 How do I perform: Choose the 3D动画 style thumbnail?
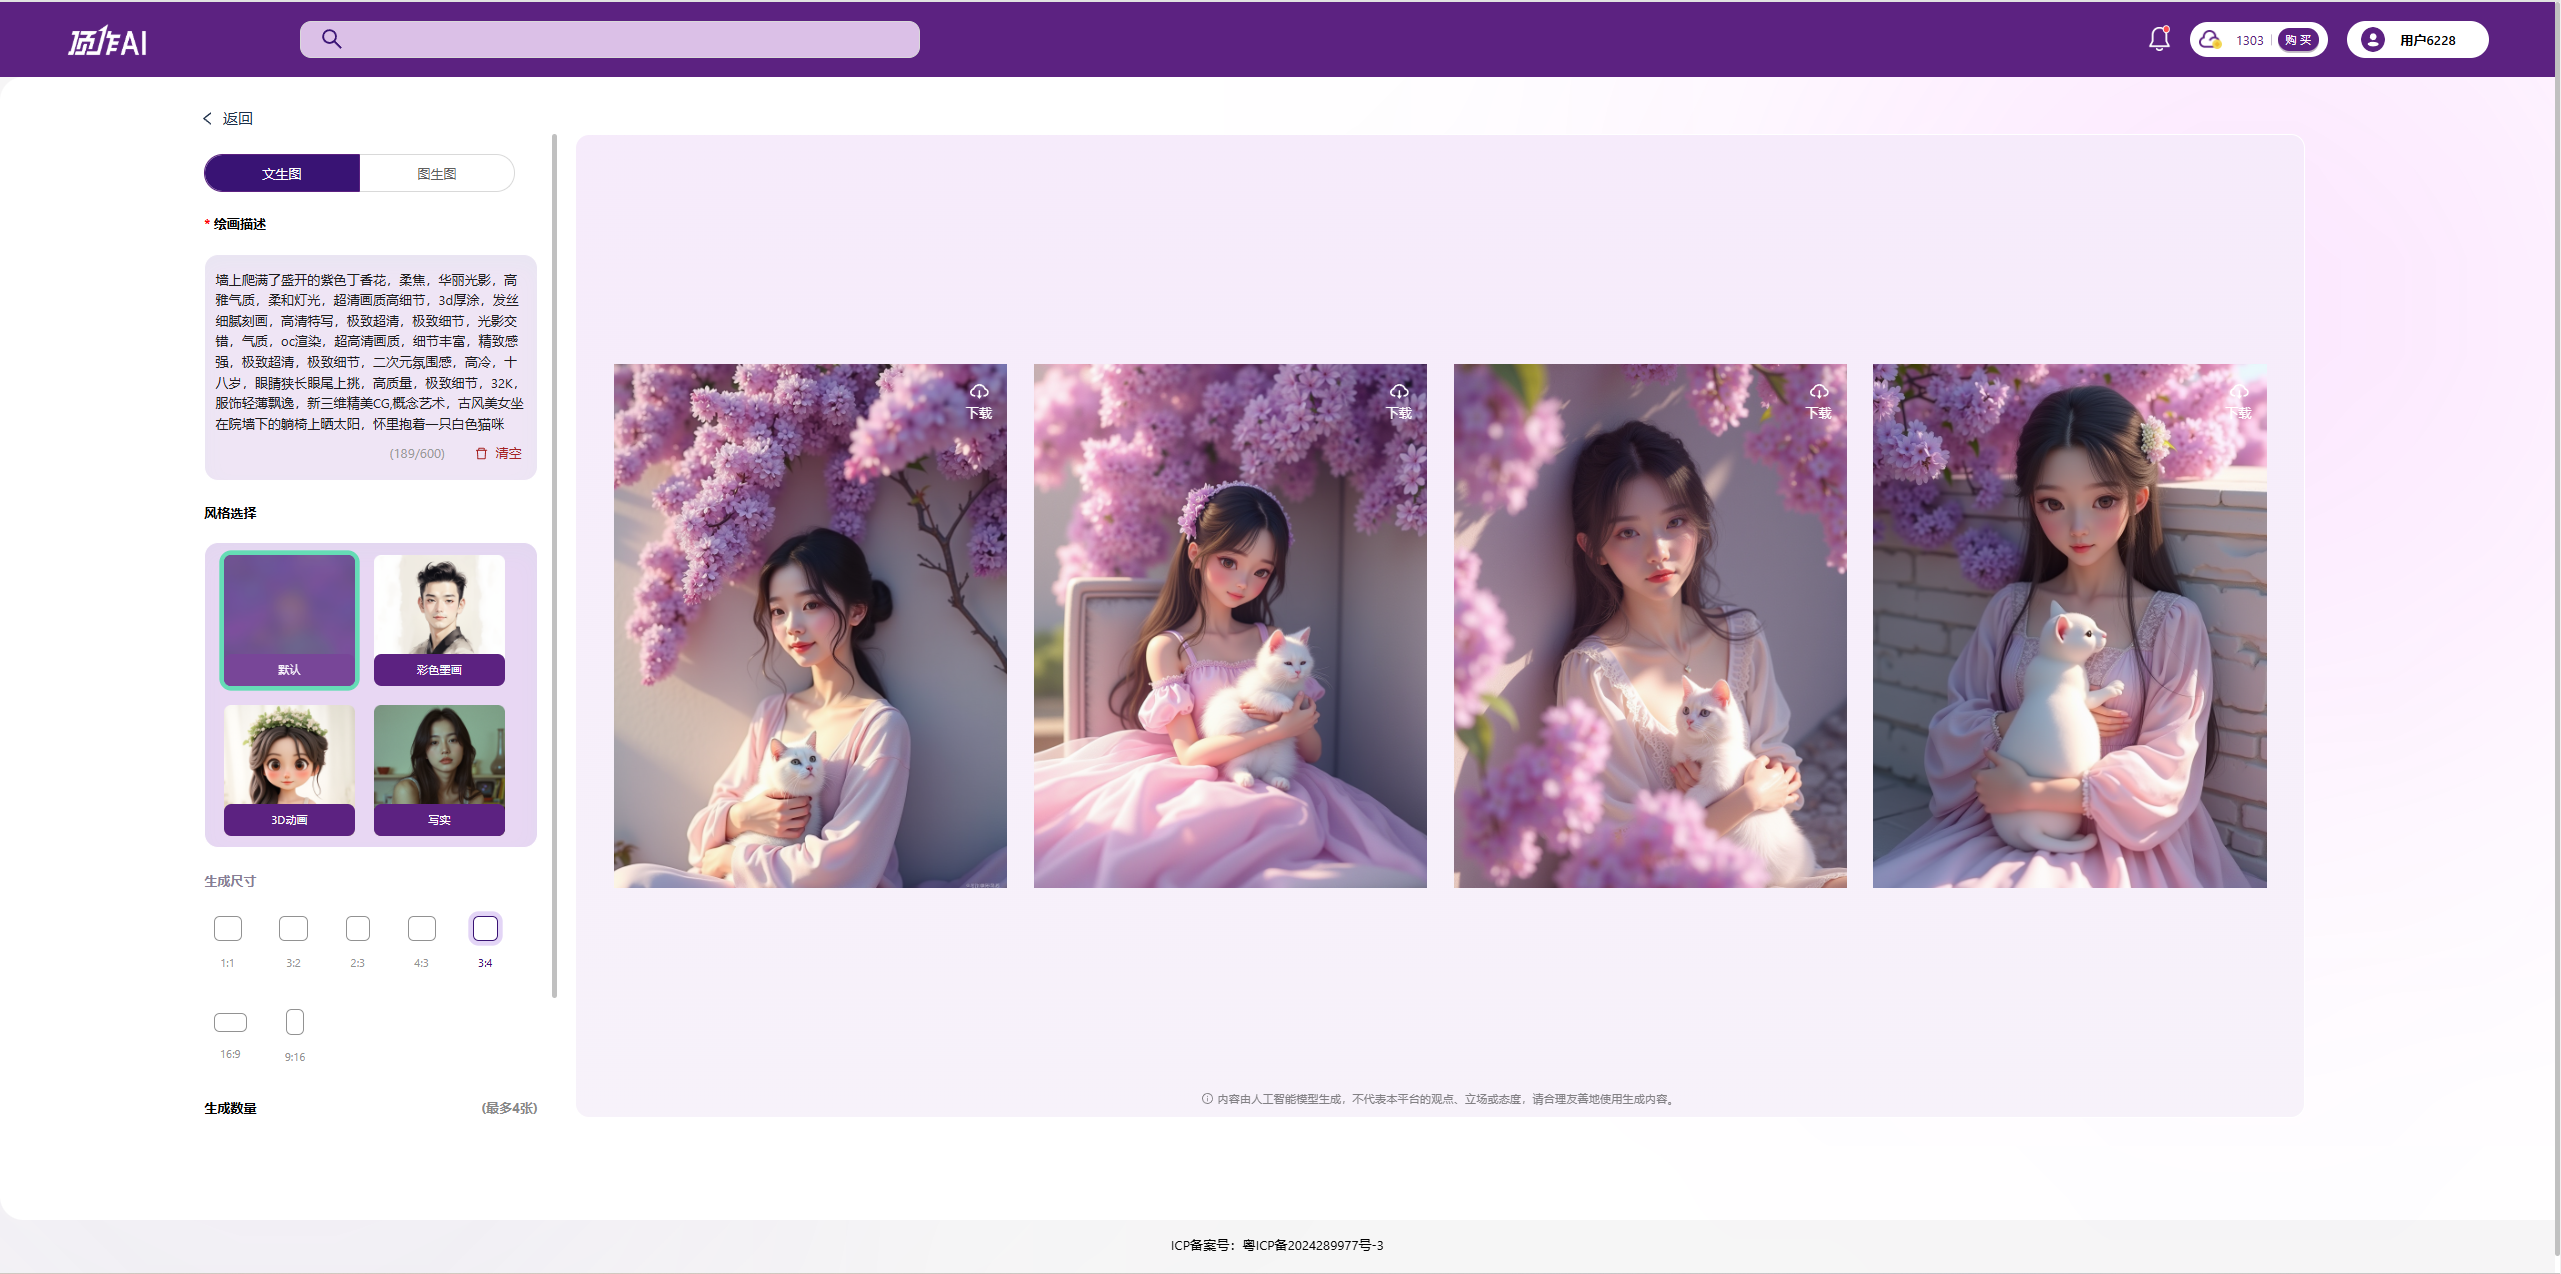click(x=289, y=768)
